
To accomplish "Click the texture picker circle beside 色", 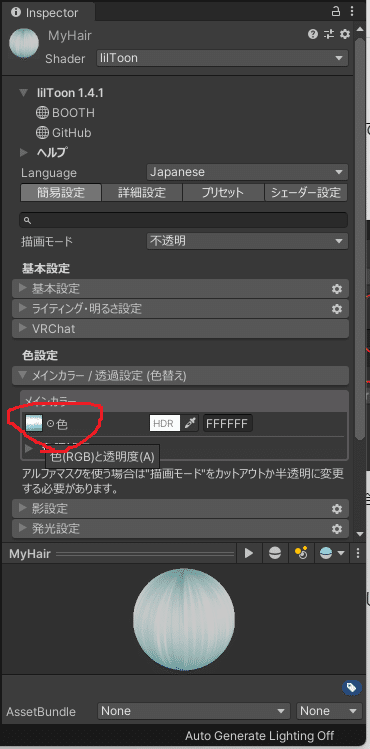I will pyautogui.click(x=51, y=424).
